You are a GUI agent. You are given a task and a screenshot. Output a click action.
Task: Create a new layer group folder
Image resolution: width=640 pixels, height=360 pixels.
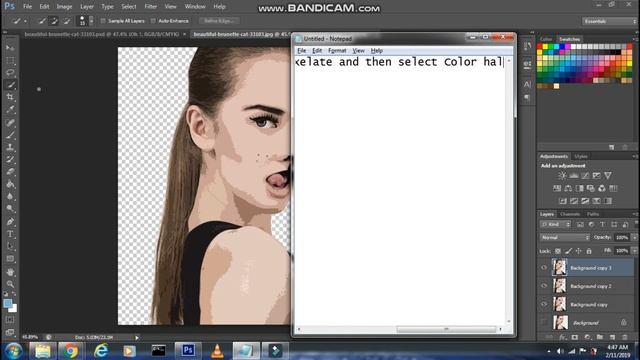(x=600, y=337)
